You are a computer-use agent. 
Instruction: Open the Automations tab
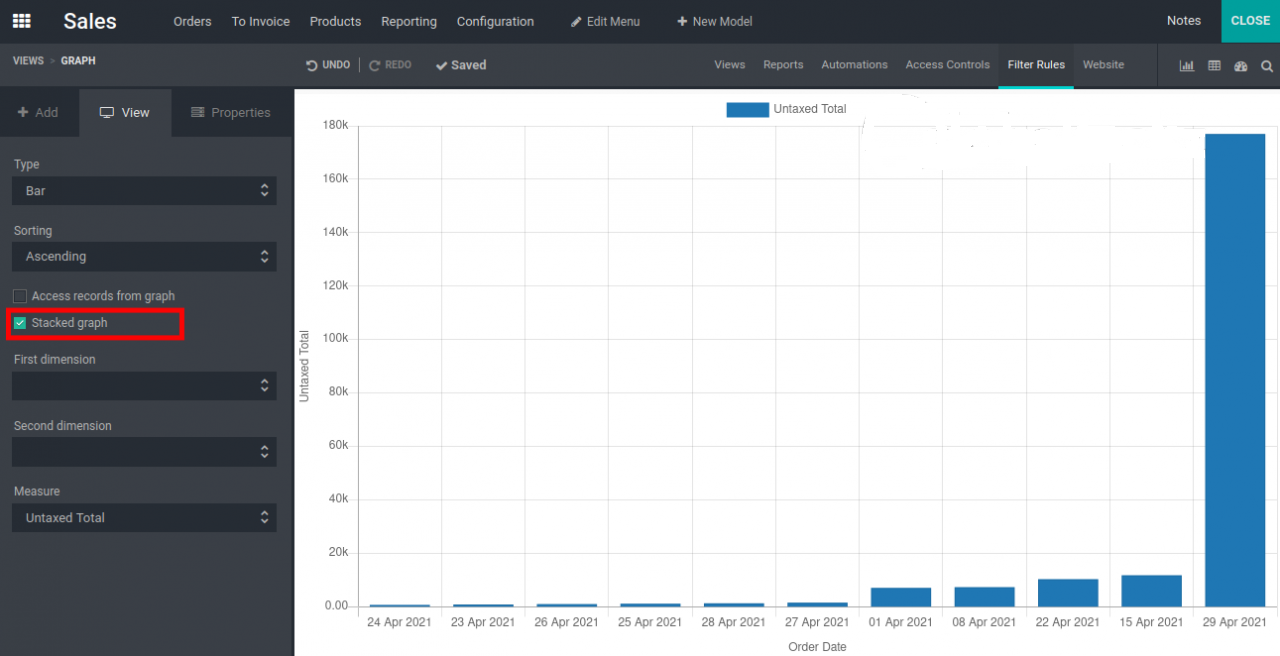tap(854, 65)
